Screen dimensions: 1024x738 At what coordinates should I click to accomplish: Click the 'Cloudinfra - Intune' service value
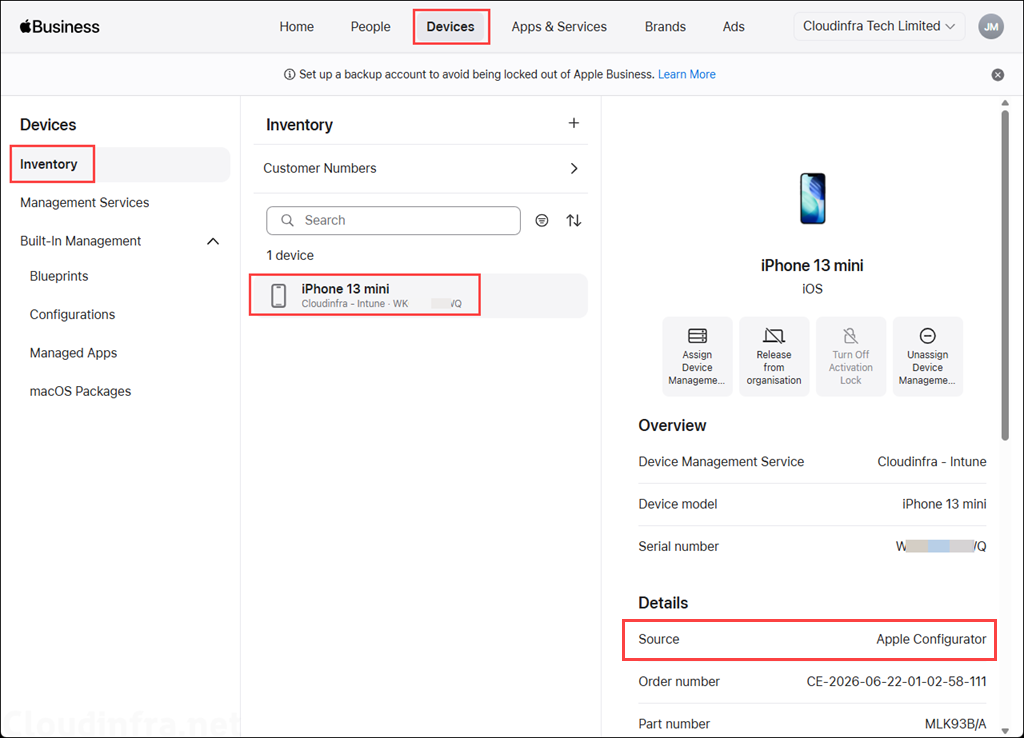[x=931, y=462]
